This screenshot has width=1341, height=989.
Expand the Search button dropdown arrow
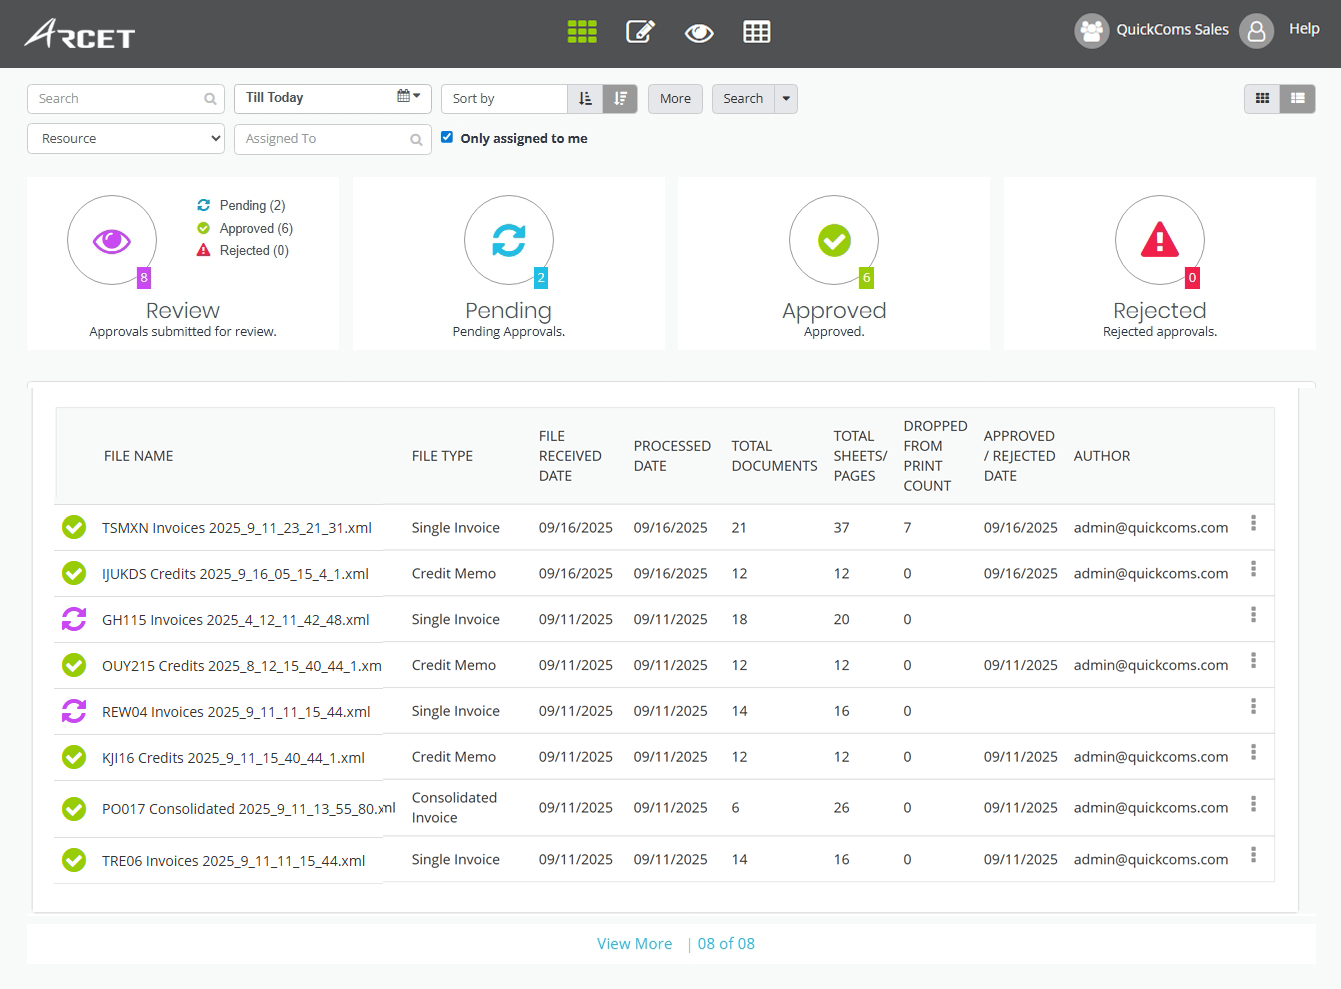[786, 99]
